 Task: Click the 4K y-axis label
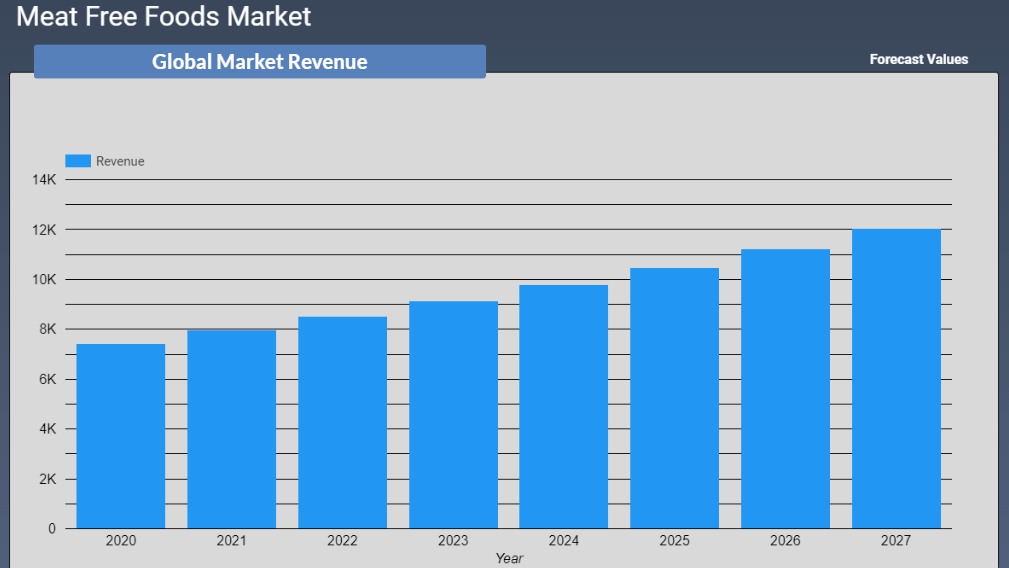coord(48,429)
